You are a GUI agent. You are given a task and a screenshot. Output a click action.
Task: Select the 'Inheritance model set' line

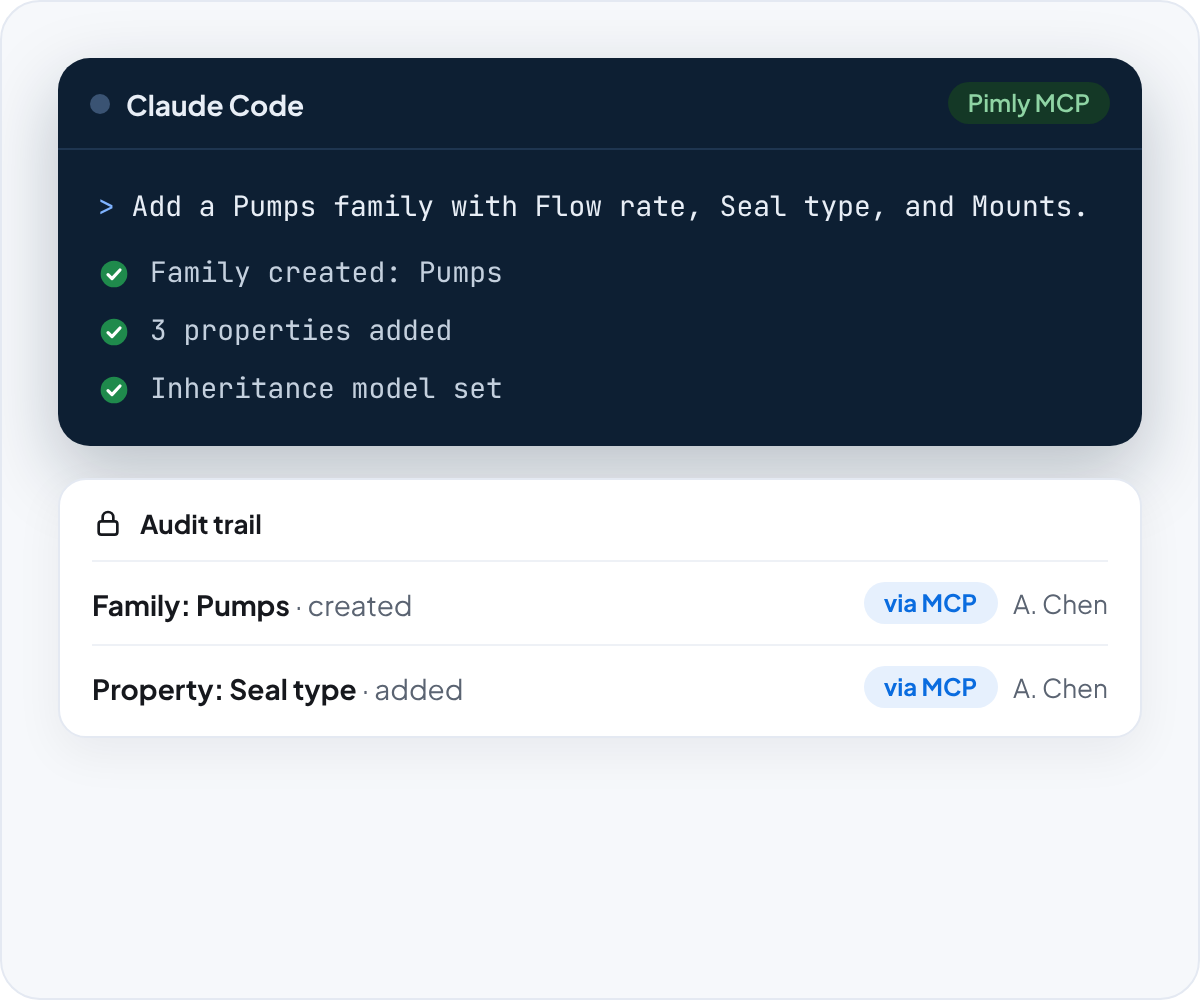326,389
